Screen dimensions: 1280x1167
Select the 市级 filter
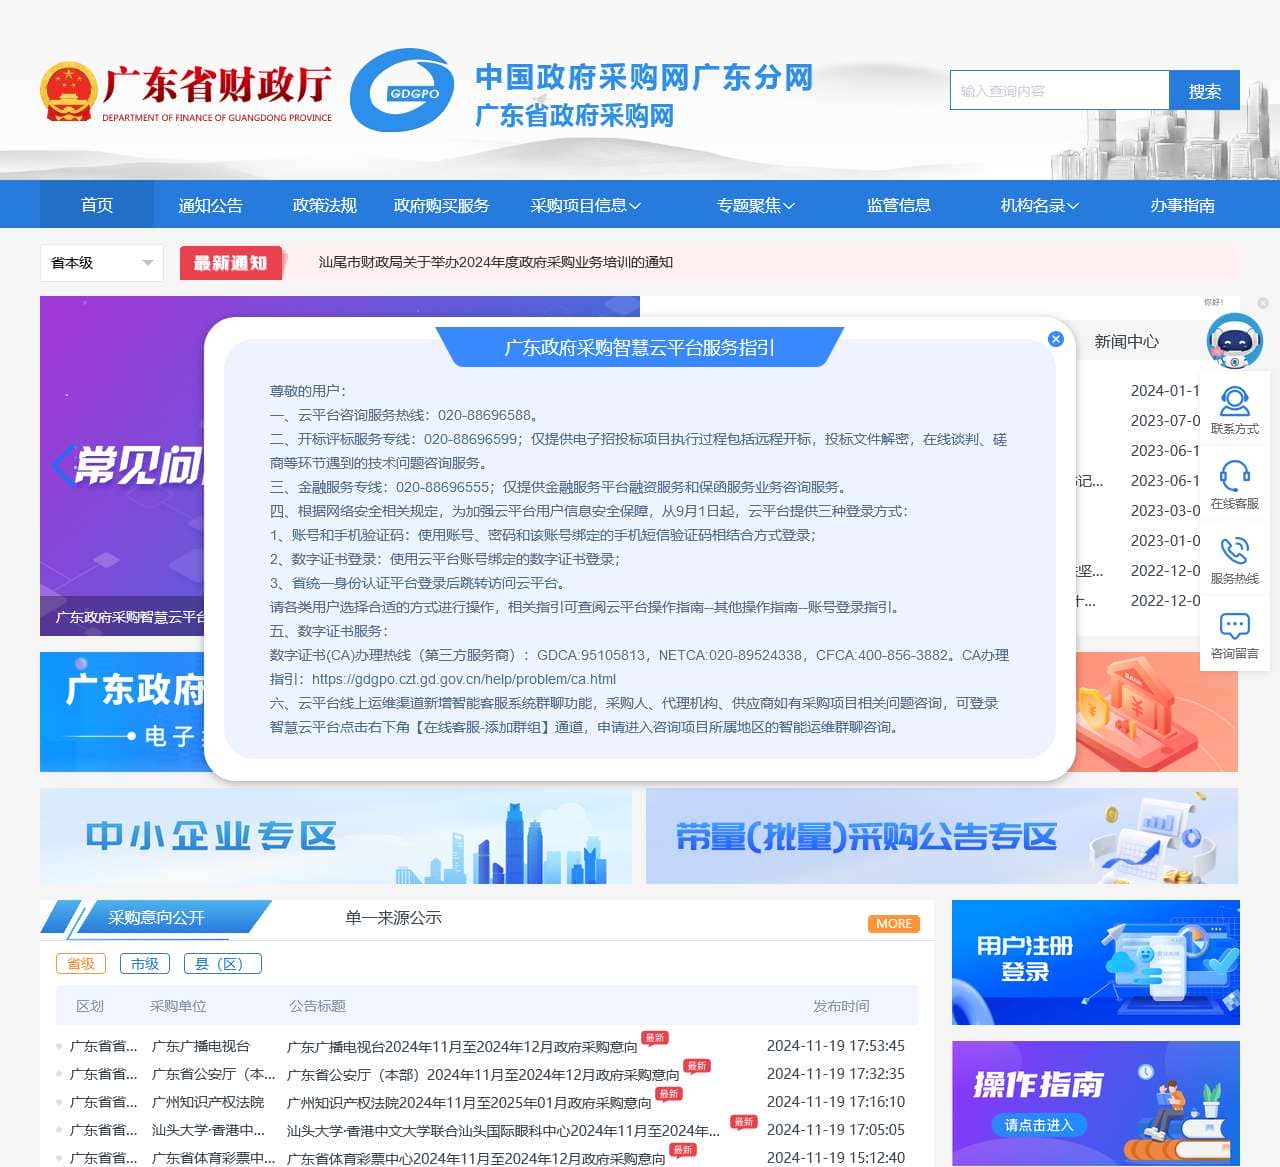[145, 964]
